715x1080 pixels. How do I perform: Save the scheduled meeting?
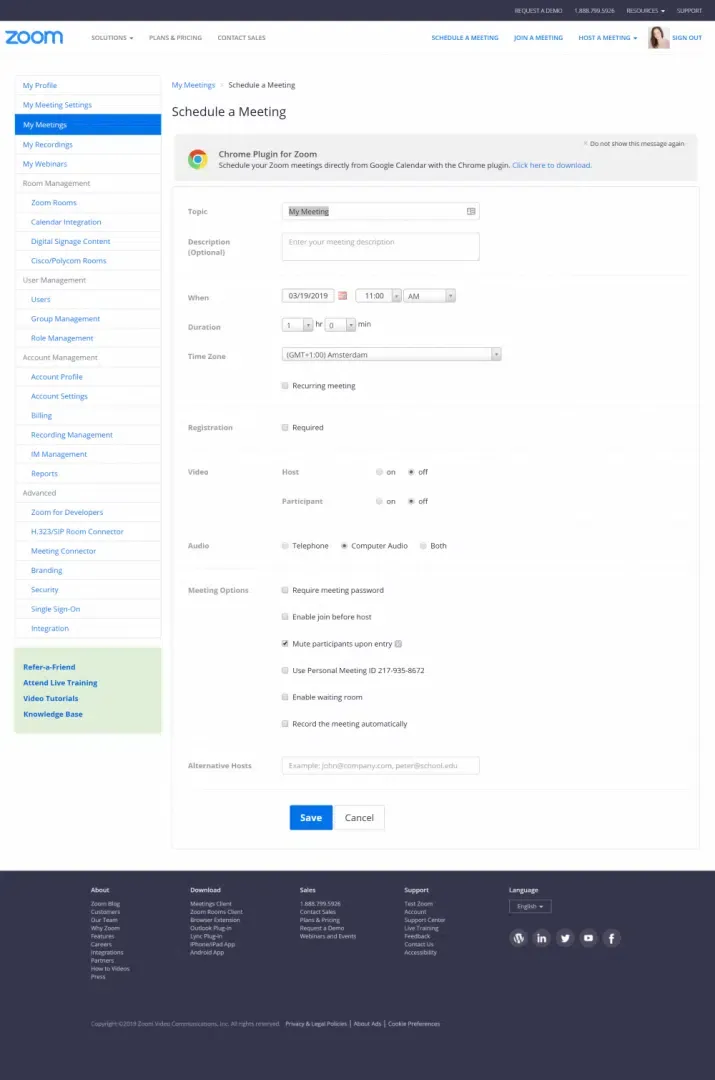(311, 817)
